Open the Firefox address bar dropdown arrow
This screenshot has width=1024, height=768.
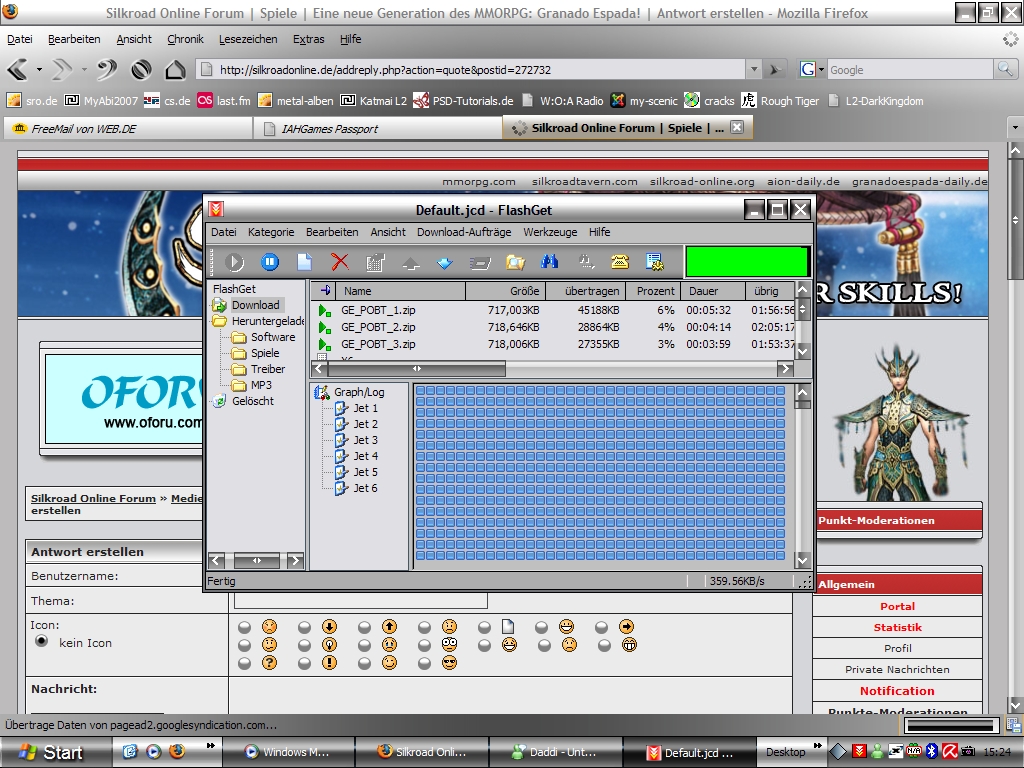[x=754, y=70]
